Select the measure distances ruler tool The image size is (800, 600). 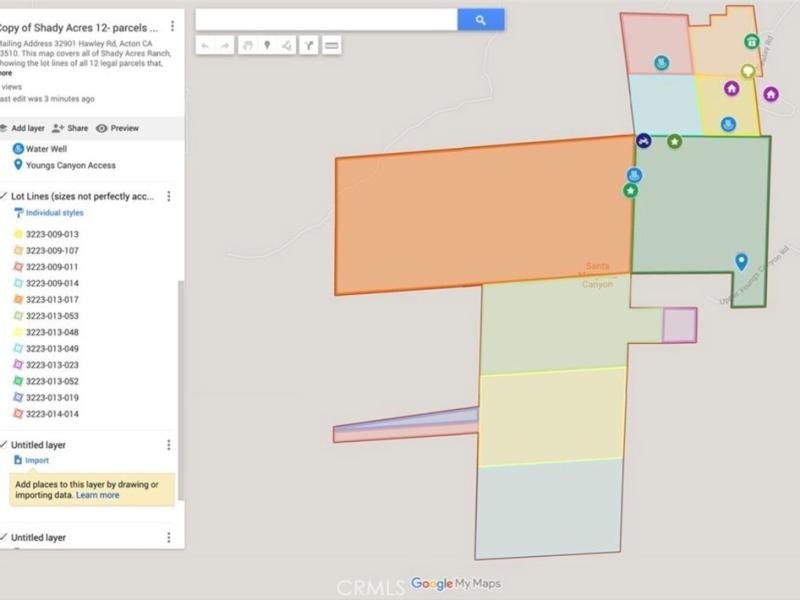click(x=332, y=45)
